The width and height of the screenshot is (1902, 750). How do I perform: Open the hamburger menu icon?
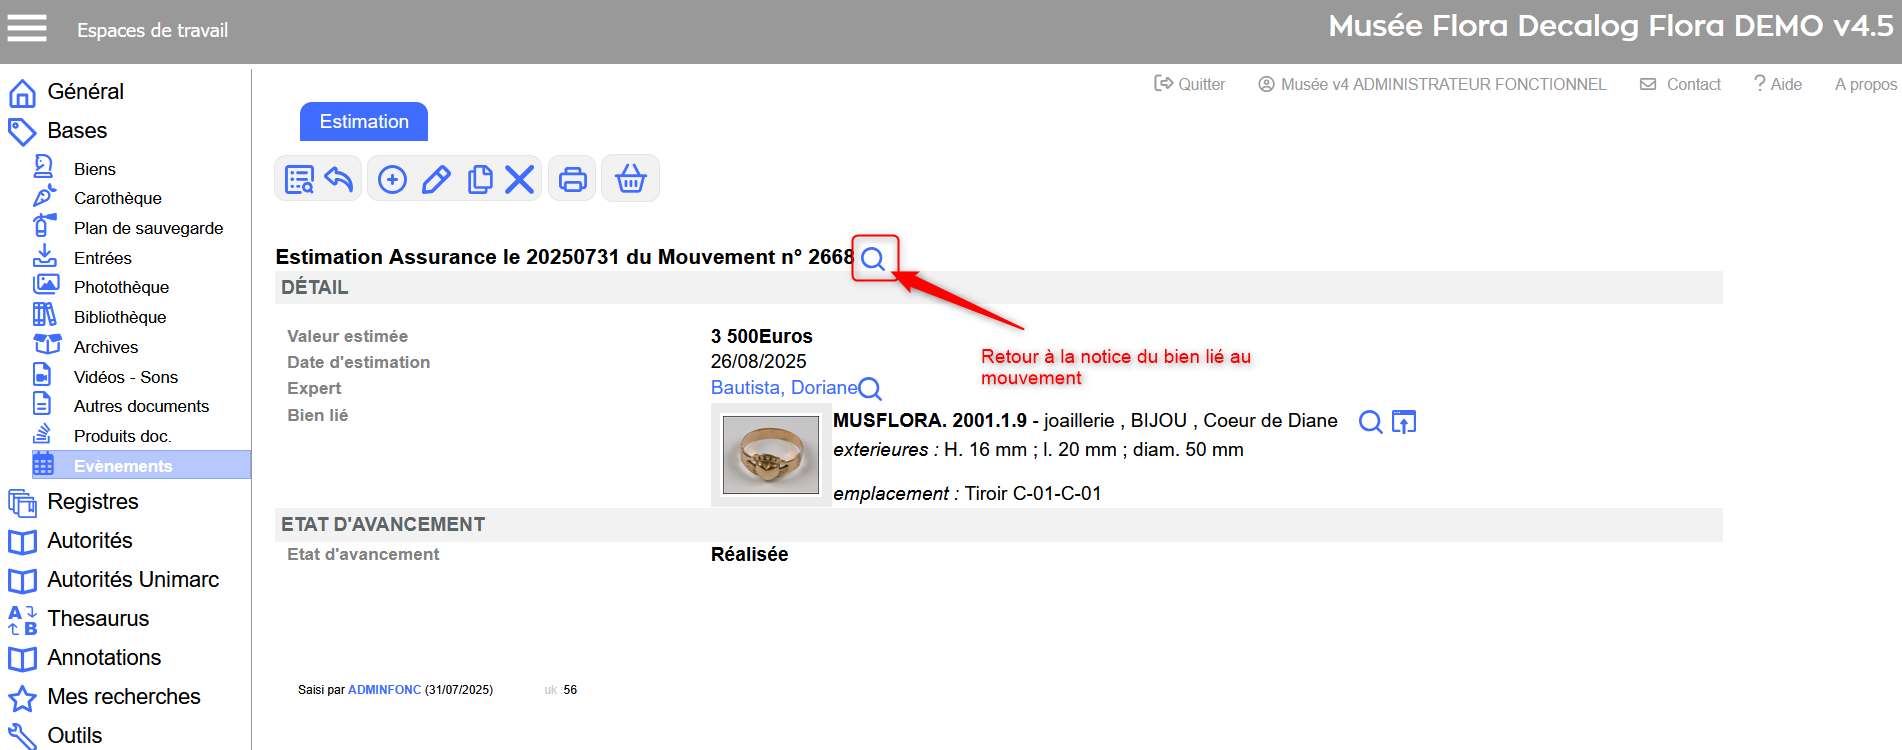27,29
